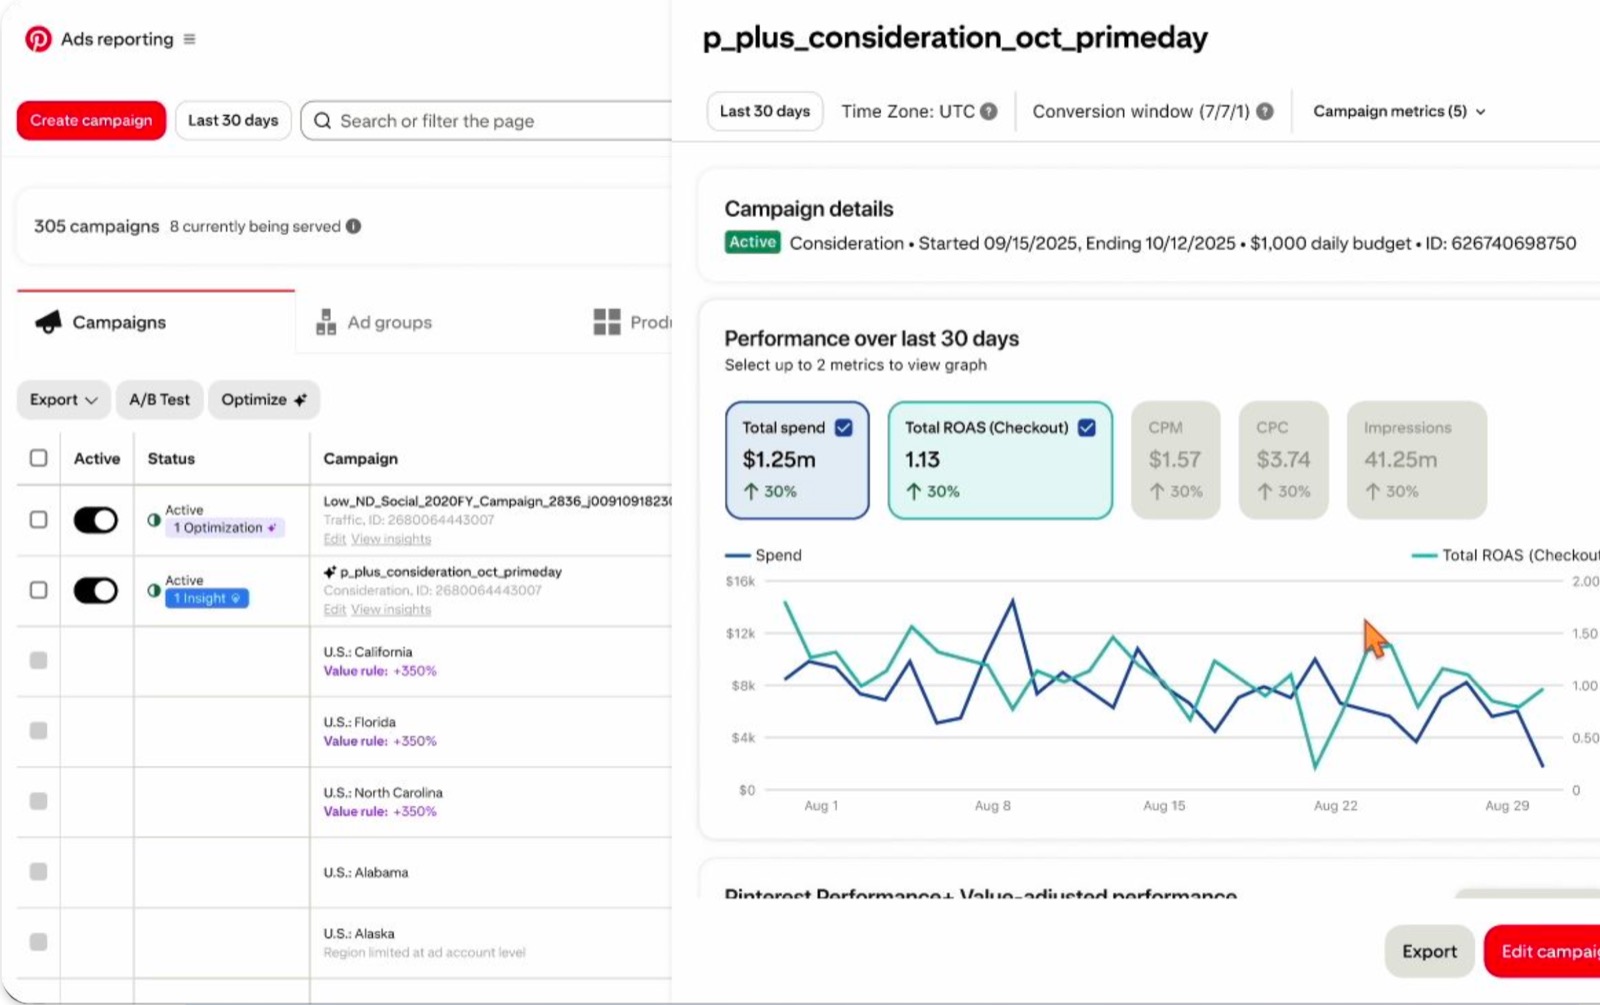Uncheck the Total spend metric checkbox
Viewport: 1600px width, 1005px height.
pyautogui.click(x=844, y=427)
